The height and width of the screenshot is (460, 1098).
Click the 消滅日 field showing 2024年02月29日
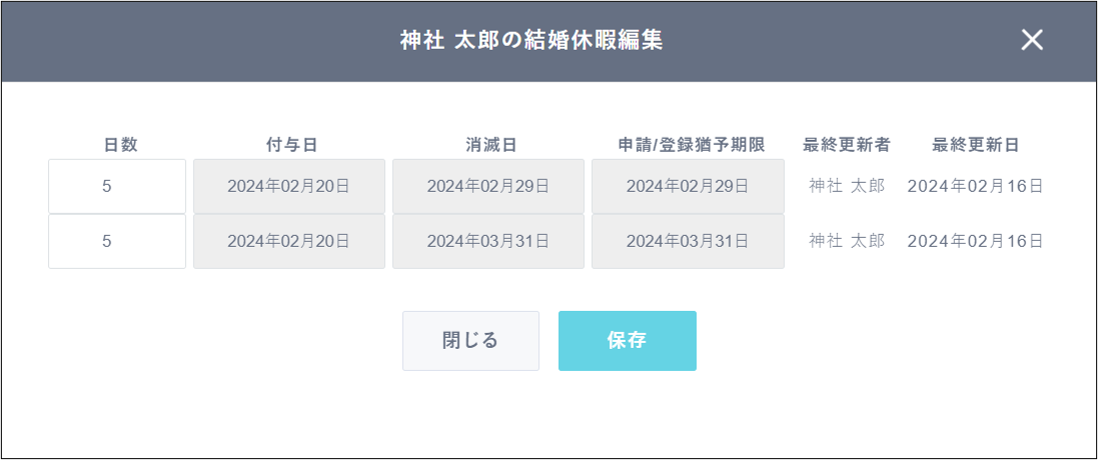pos(488,186)
